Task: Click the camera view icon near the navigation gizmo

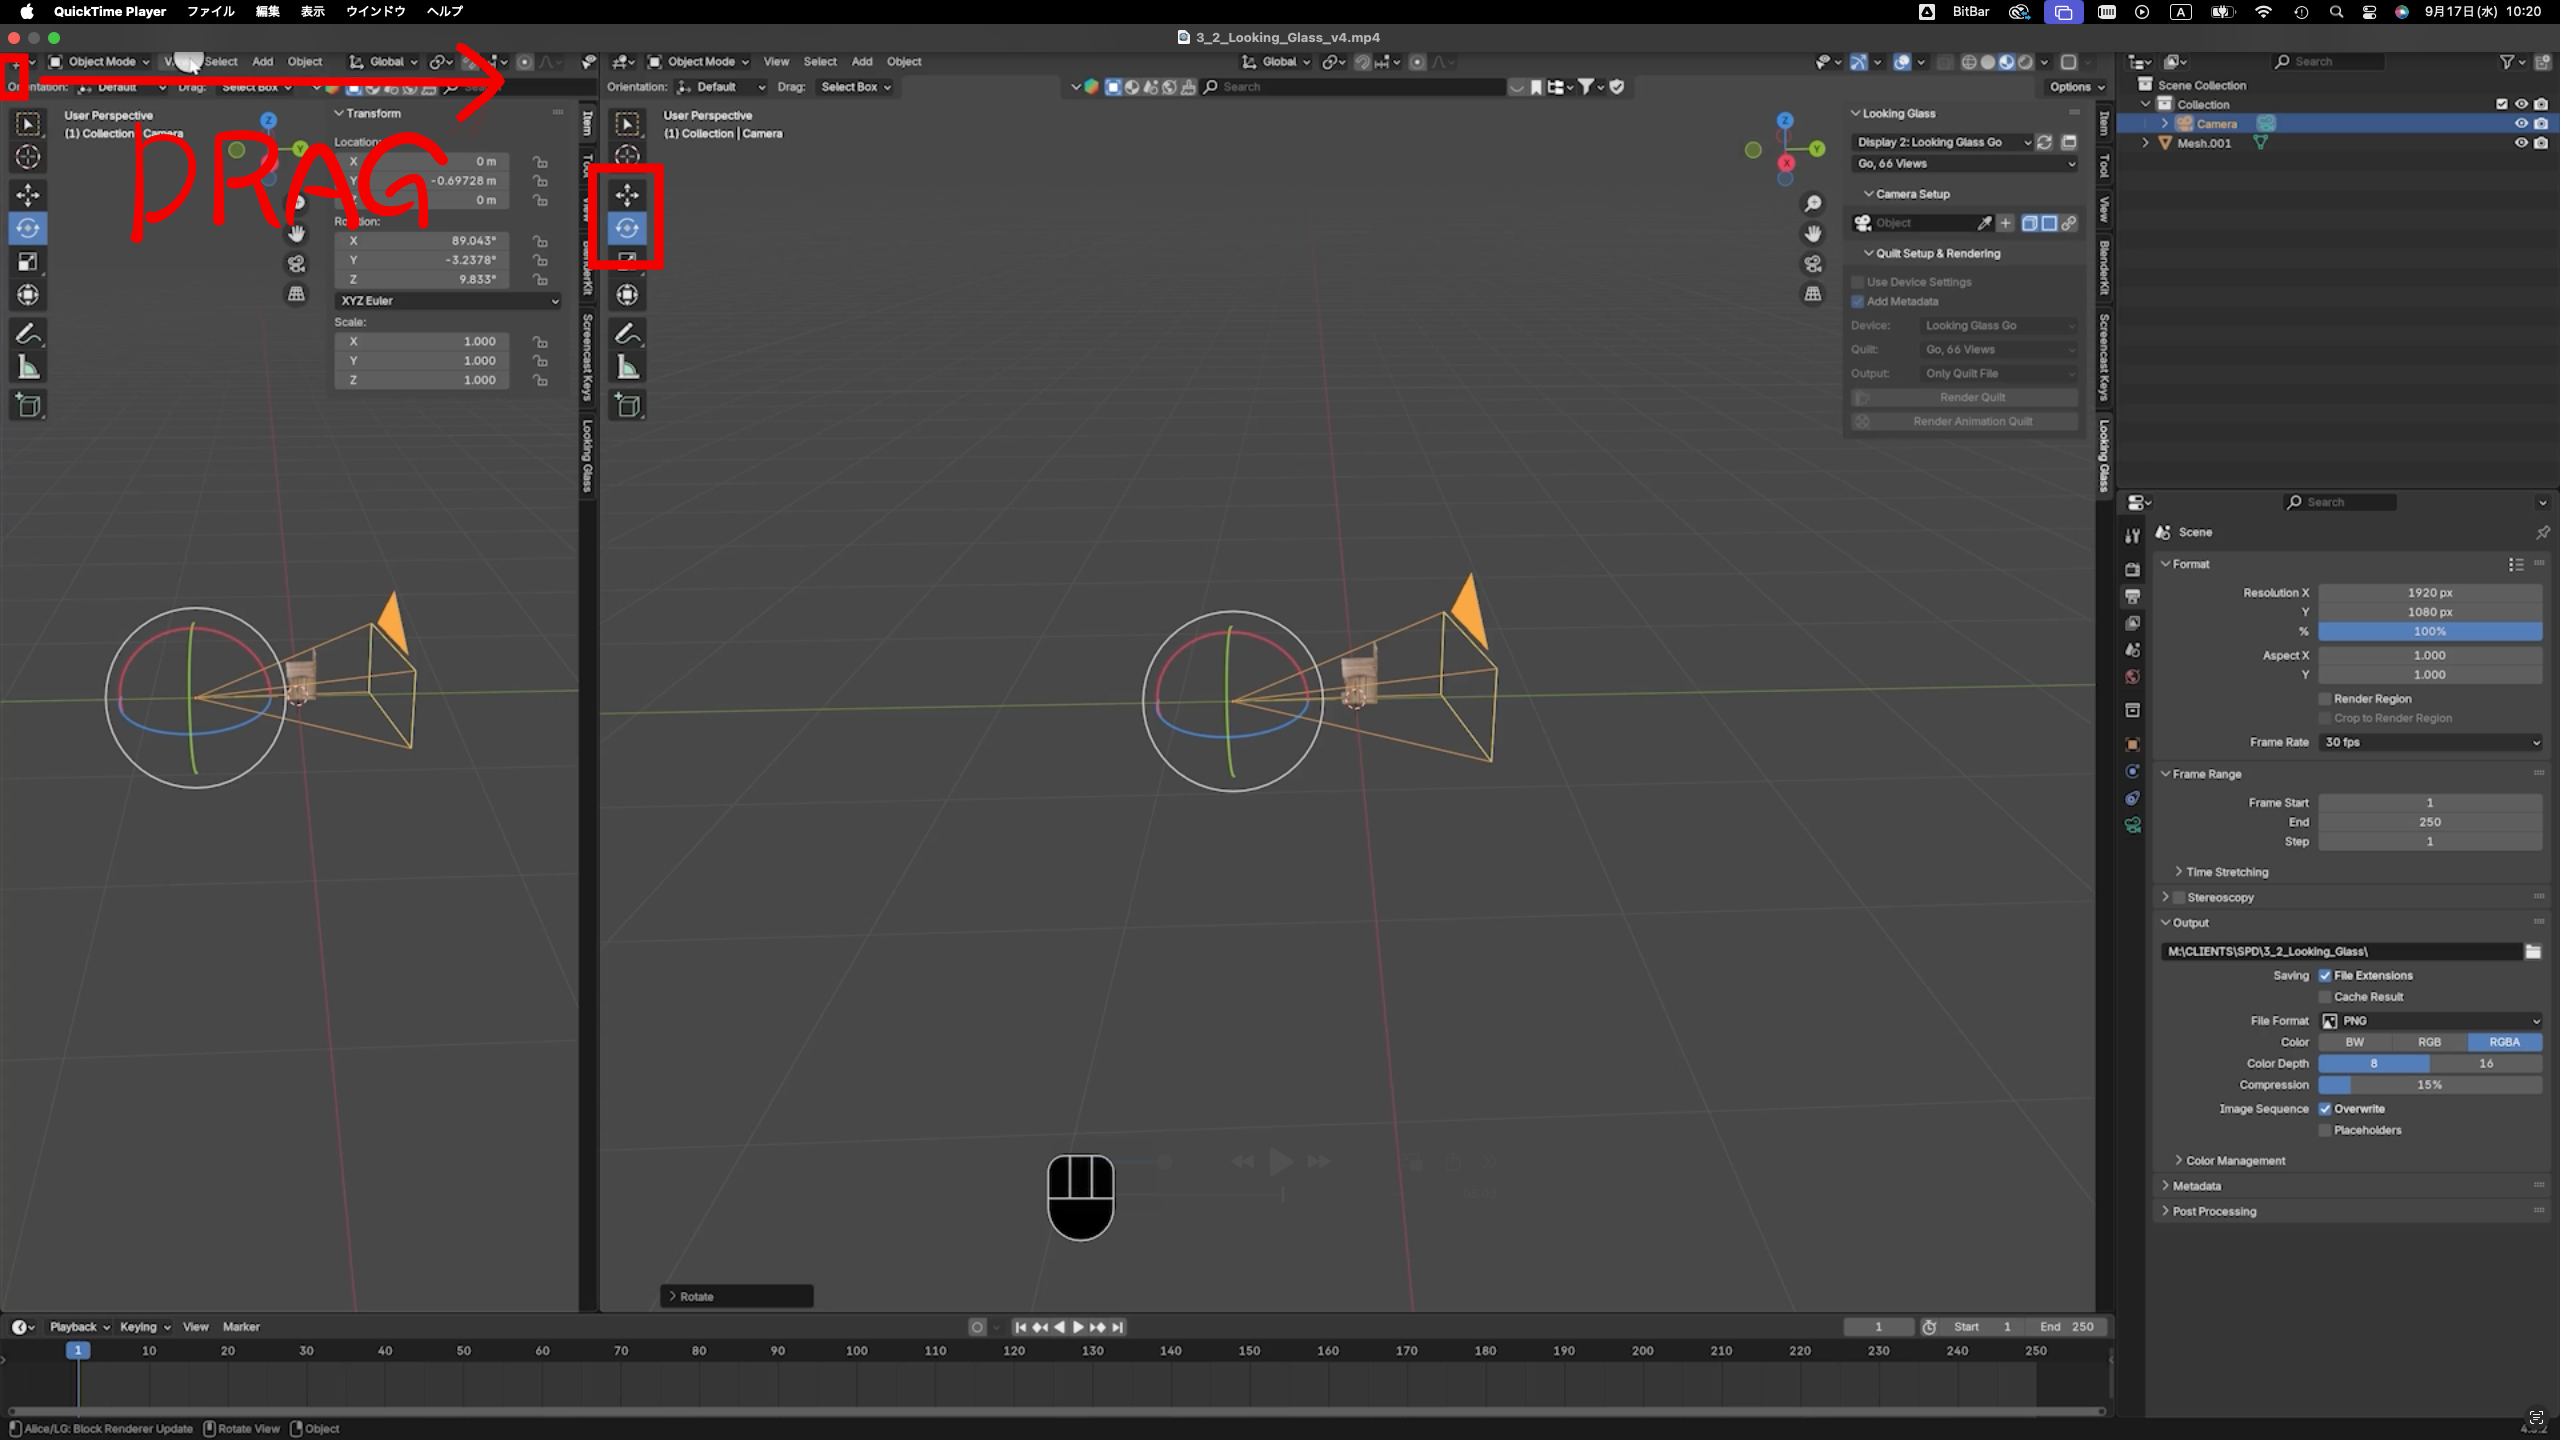Action: point(1813,264)
